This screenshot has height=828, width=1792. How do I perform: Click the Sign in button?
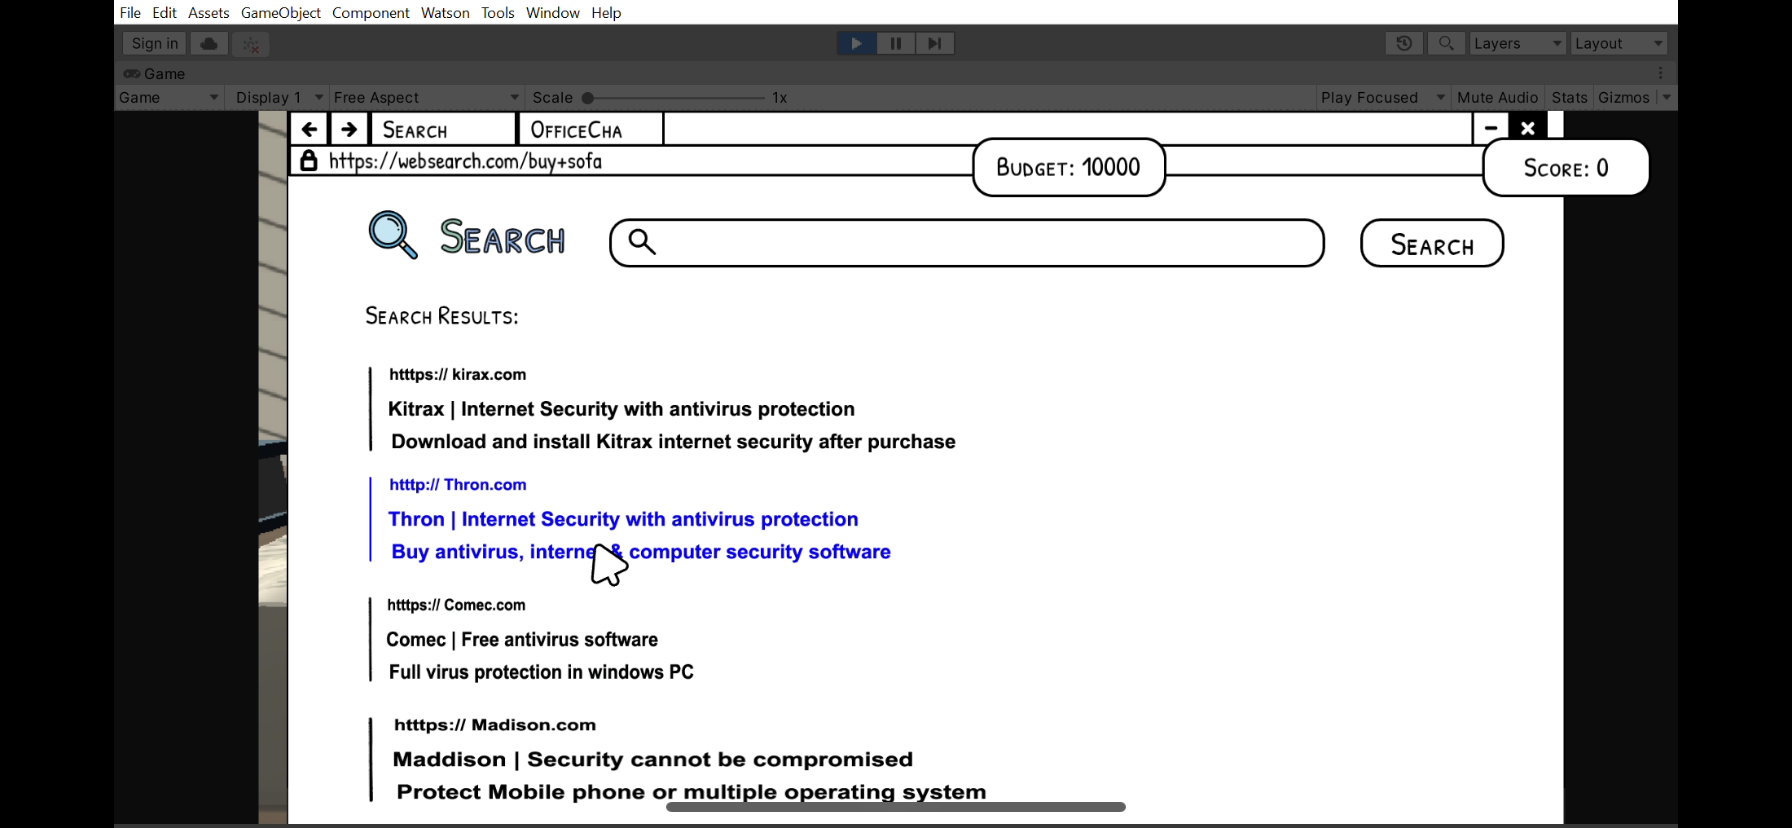155,44
